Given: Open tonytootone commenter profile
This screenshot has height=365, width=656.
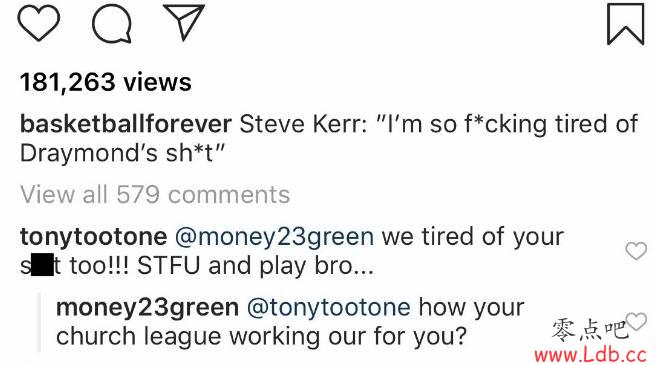Looking at the screenshot, I should 93,236.
